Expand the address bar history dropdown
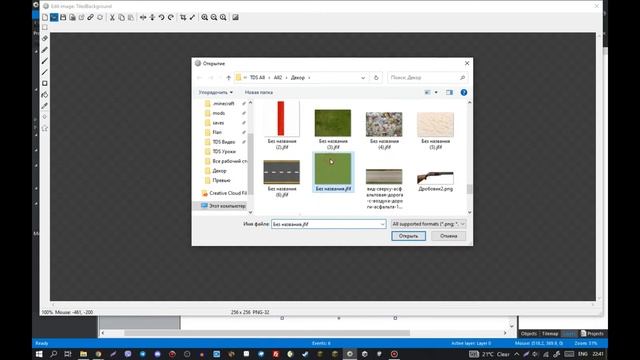640x360 pixels. 363,78
